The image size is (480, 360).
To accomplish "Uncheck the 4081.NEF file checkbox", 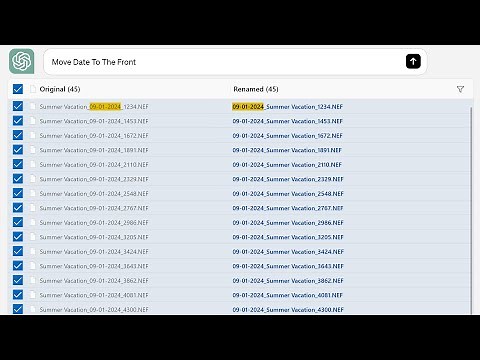I will [x=18, y=295].
